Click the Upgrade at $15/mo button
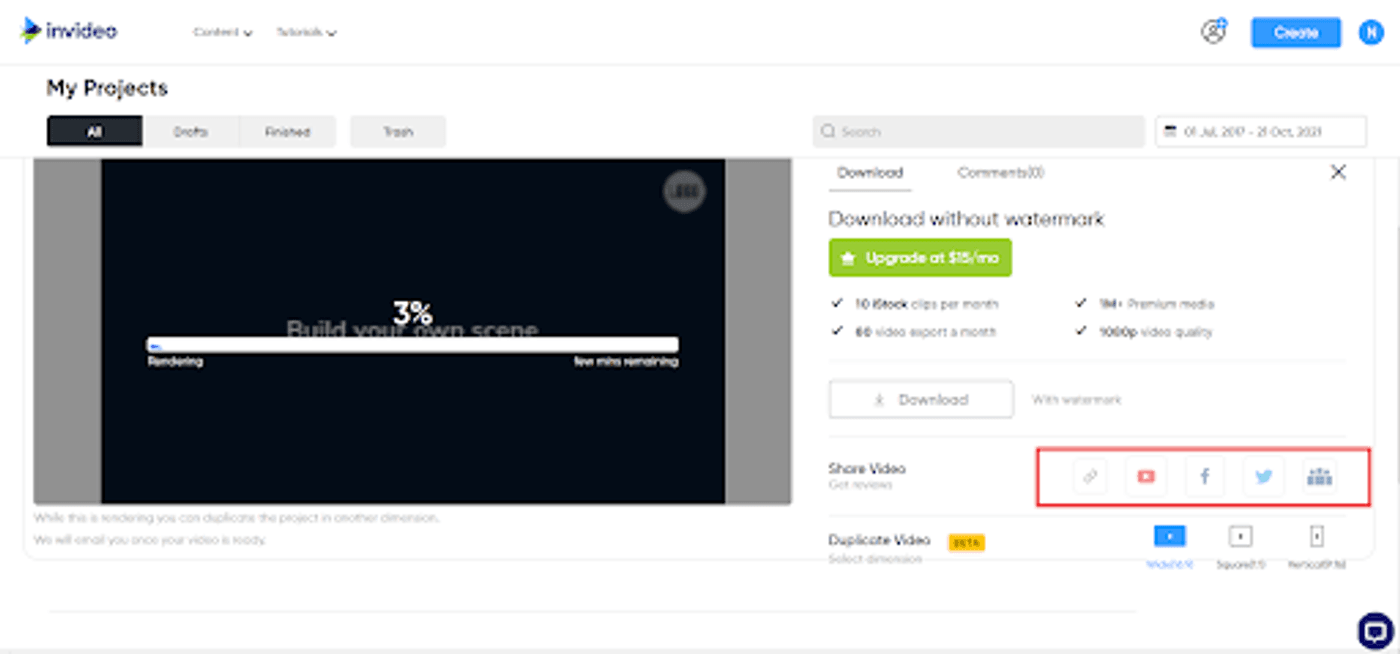The width and height of the screenshot is (1400, 654). tap(920, 257)
